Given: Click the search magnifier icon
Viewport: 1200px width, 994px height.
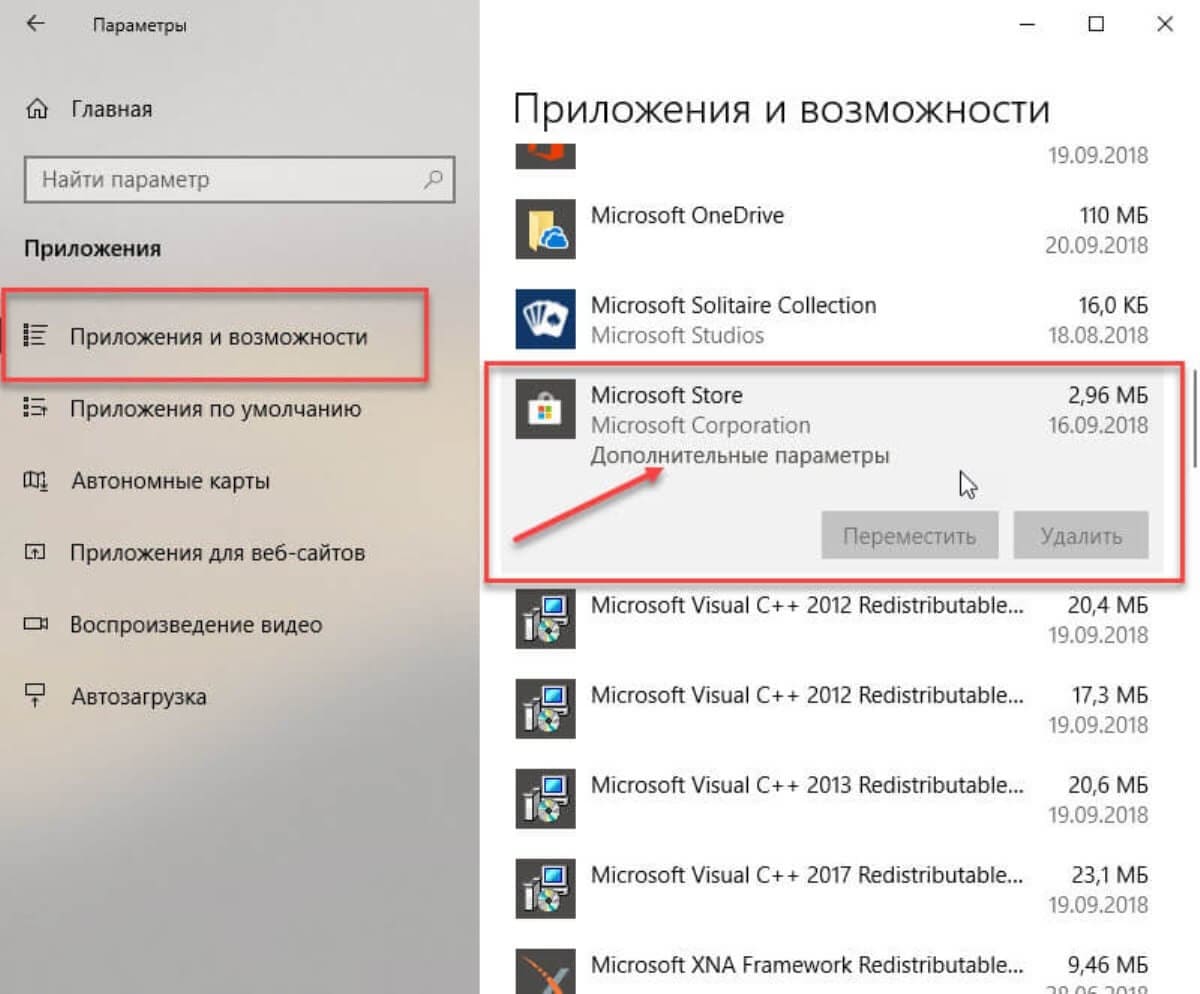Looking at the screenshot, I should pyautogui.click(x=433, y=180).
